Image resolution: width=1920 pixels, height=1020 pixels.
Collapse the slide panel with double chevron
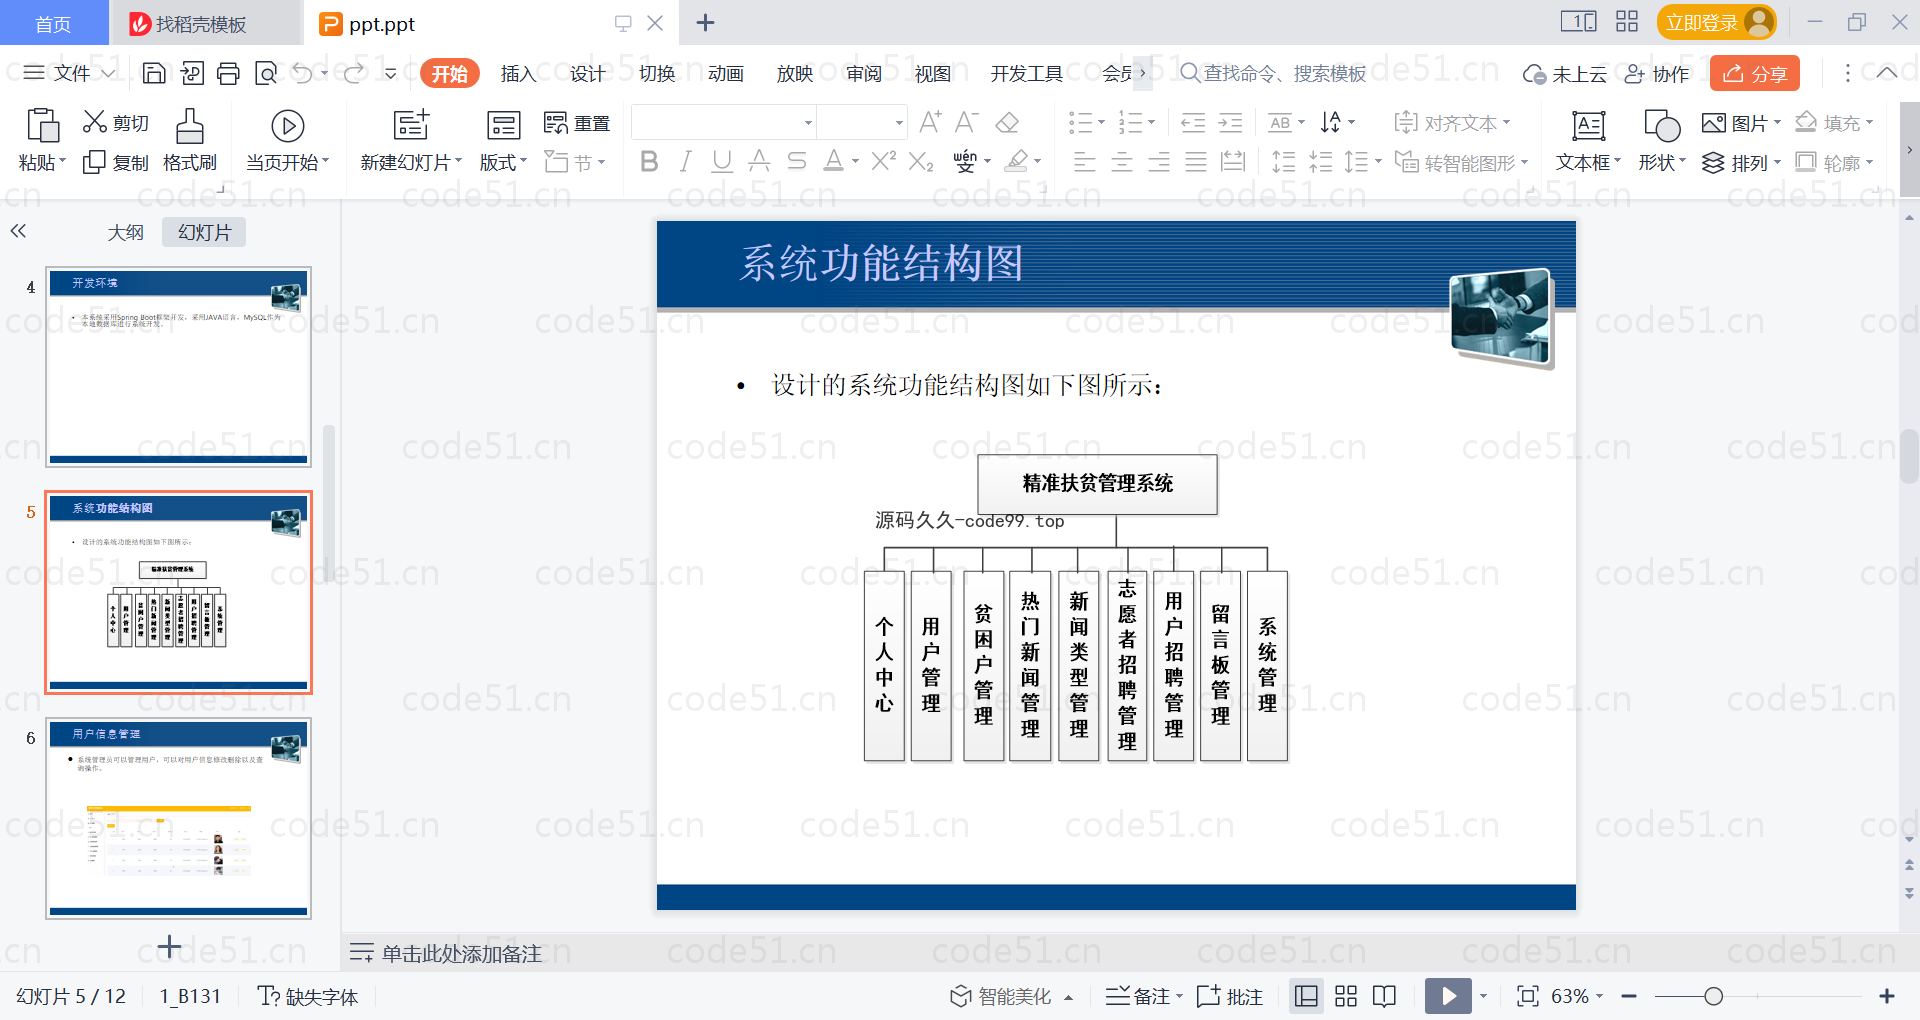(18, 231)
